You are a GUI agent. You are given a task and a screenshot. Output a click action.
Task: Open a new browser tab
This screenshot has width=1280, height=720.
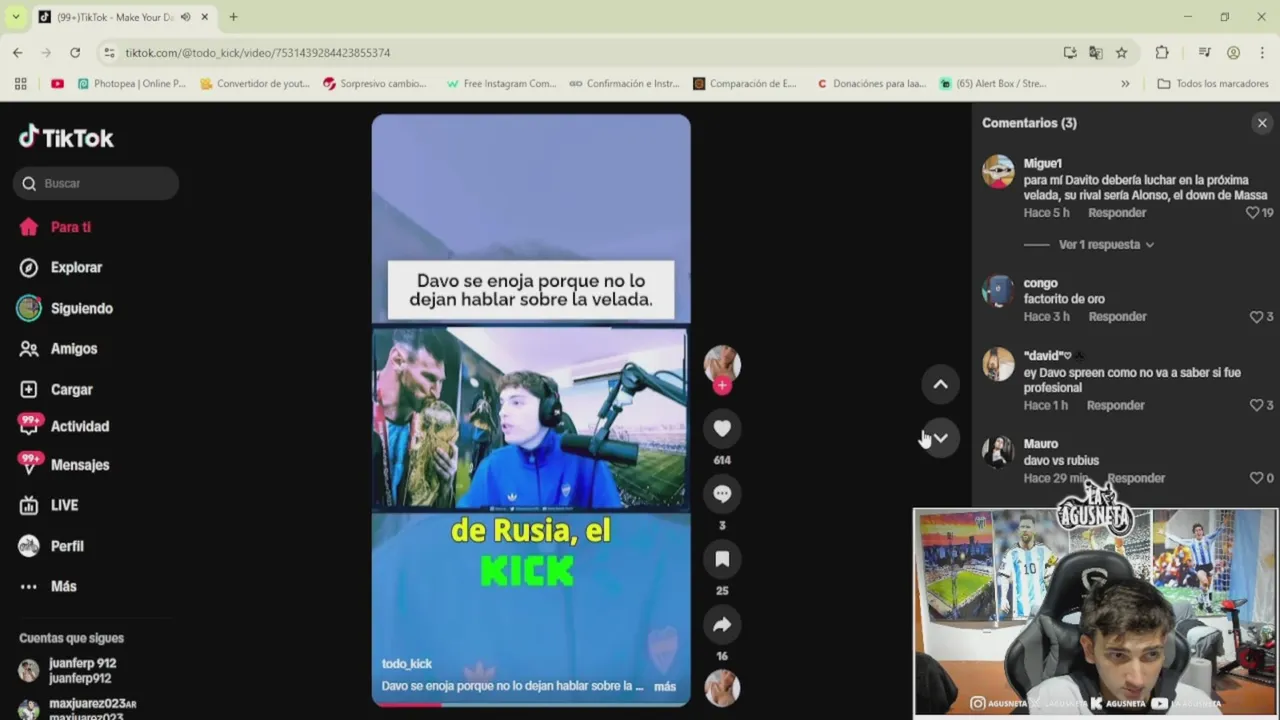[233, 17]
